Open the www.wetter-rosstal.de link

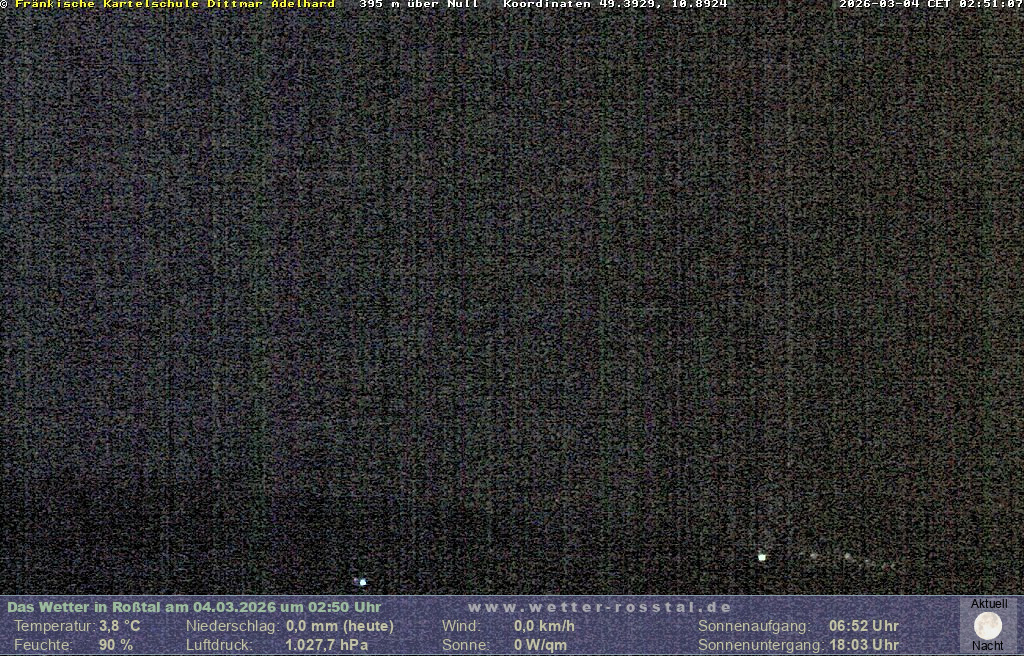click(600, 607)
